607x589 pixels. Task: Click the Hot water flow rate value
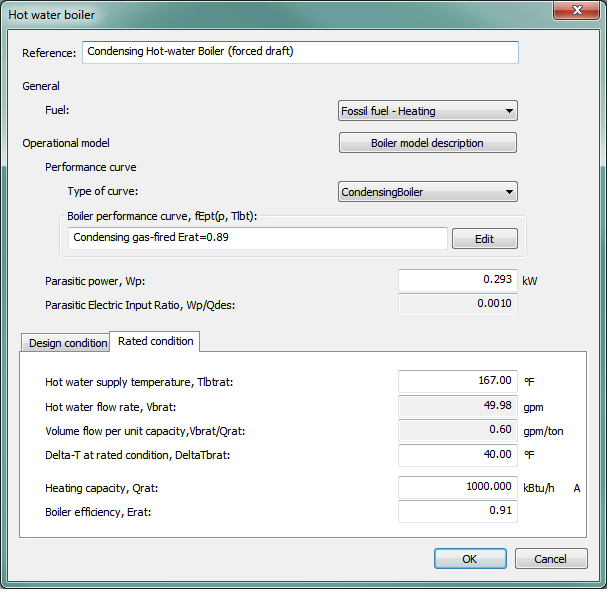(x=457, y=406)
